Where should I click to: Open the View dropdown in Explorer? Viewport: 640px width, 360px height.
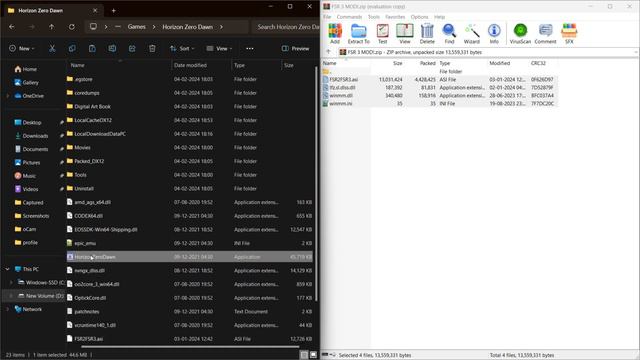219,49
